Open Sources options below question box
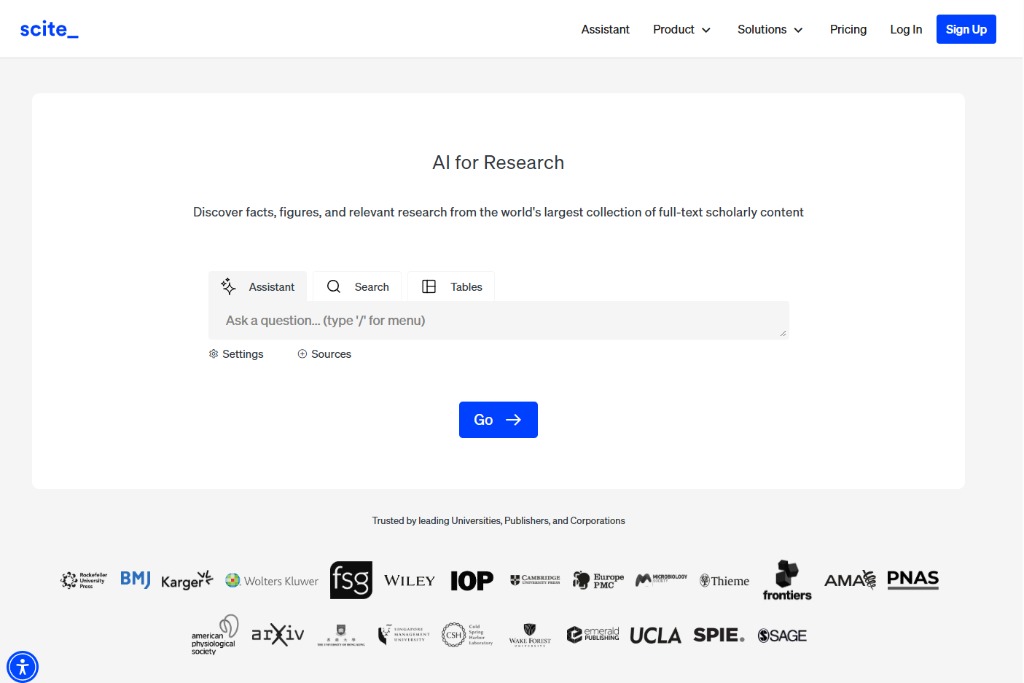This screenshot has height=683, width=1024. click(324, 354)
